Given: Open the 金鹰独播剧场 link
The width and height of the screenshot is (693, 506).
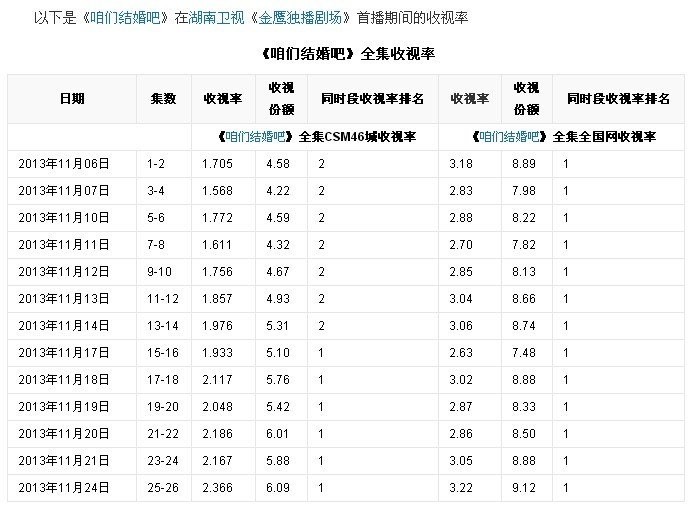Looking at the screenshot, I should pyautogui.click(x=300, y=18).
